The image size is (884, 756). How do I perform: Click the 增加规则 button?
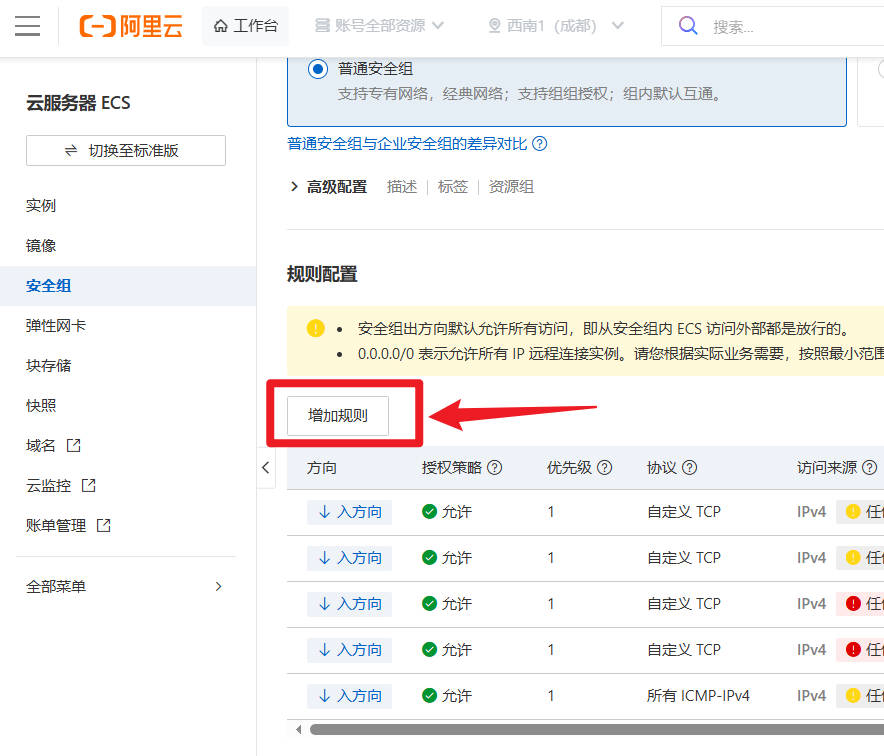tap(338, 416)
